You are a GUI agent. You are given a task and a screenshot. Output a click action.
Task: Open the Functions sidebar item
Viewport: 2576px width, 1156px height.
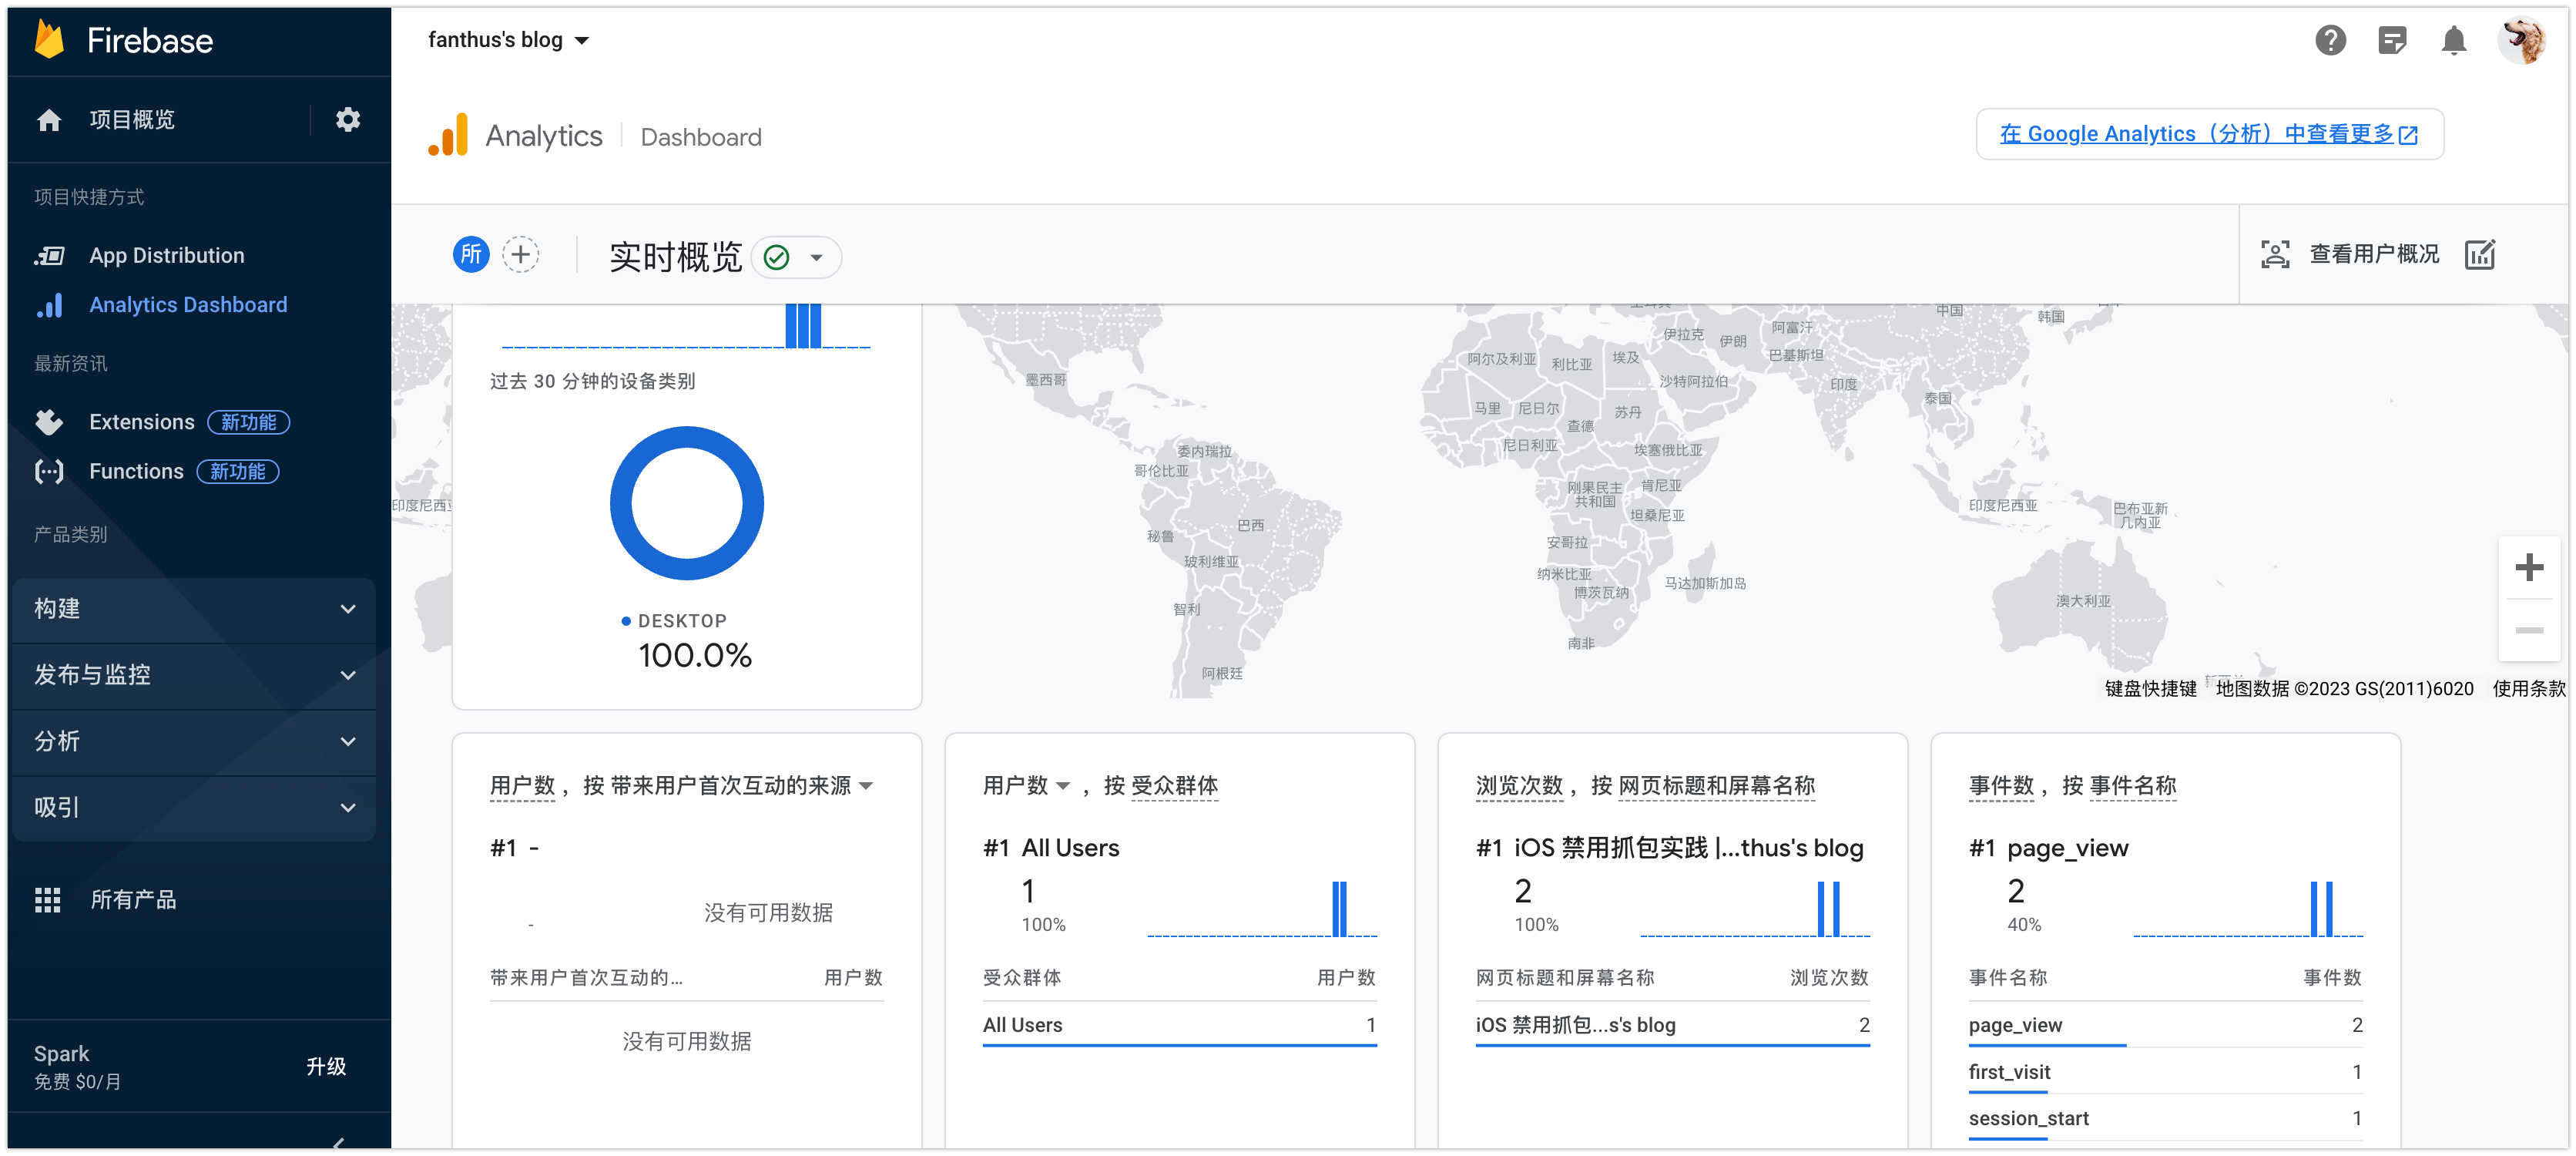(x=136, y=472)
